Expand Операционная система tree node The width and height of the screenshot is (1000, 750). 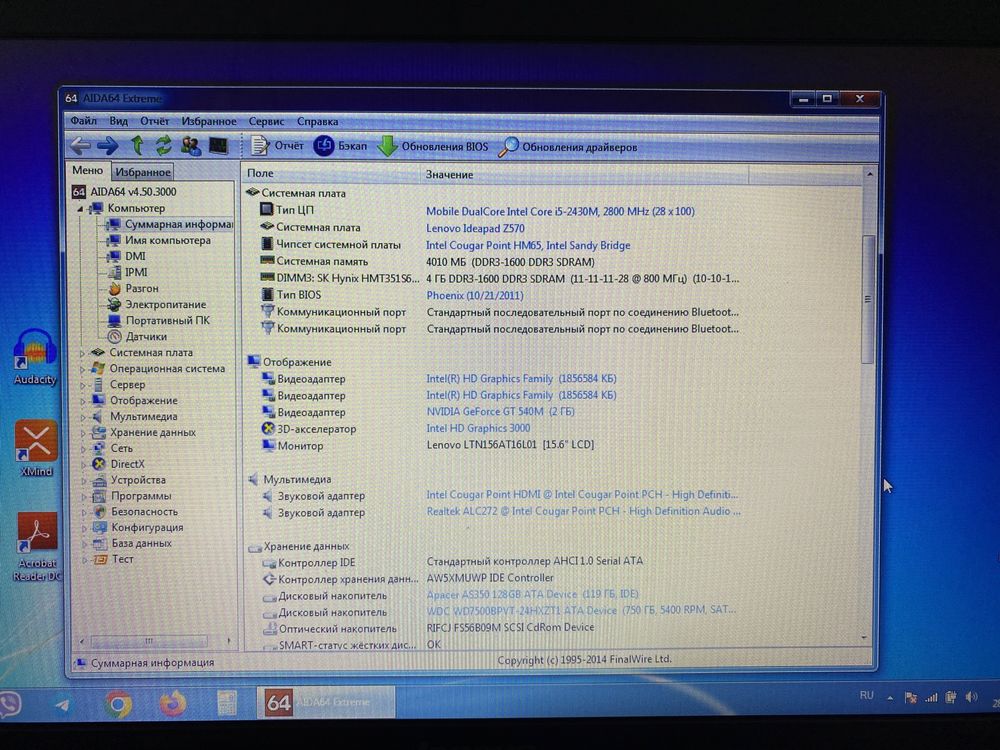tap(82, 369)
